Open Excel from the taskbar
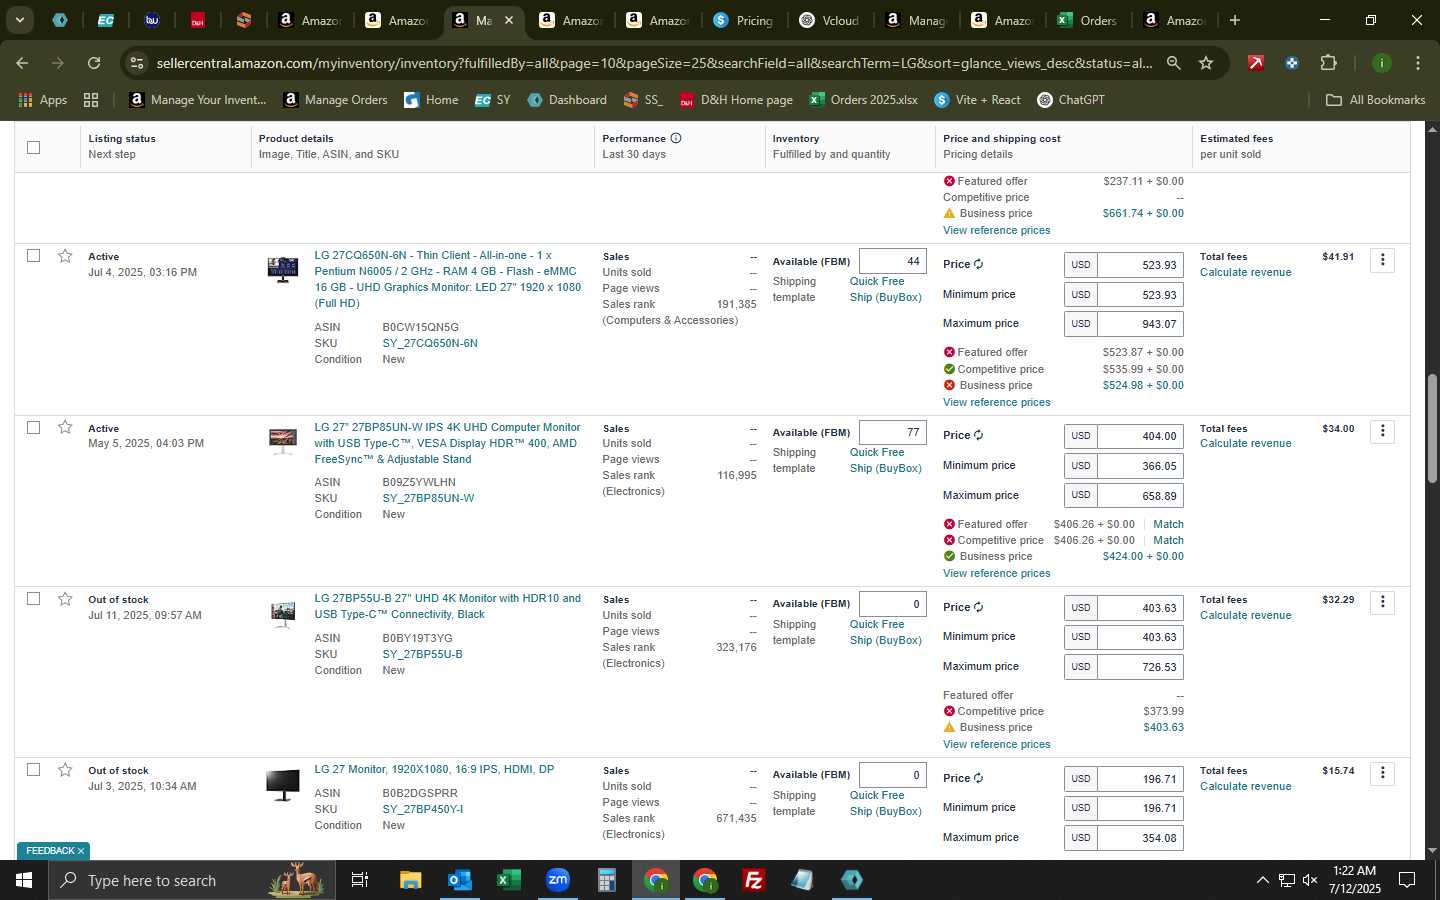Viewport: 1440px width, 900px height. coord(508,880)
